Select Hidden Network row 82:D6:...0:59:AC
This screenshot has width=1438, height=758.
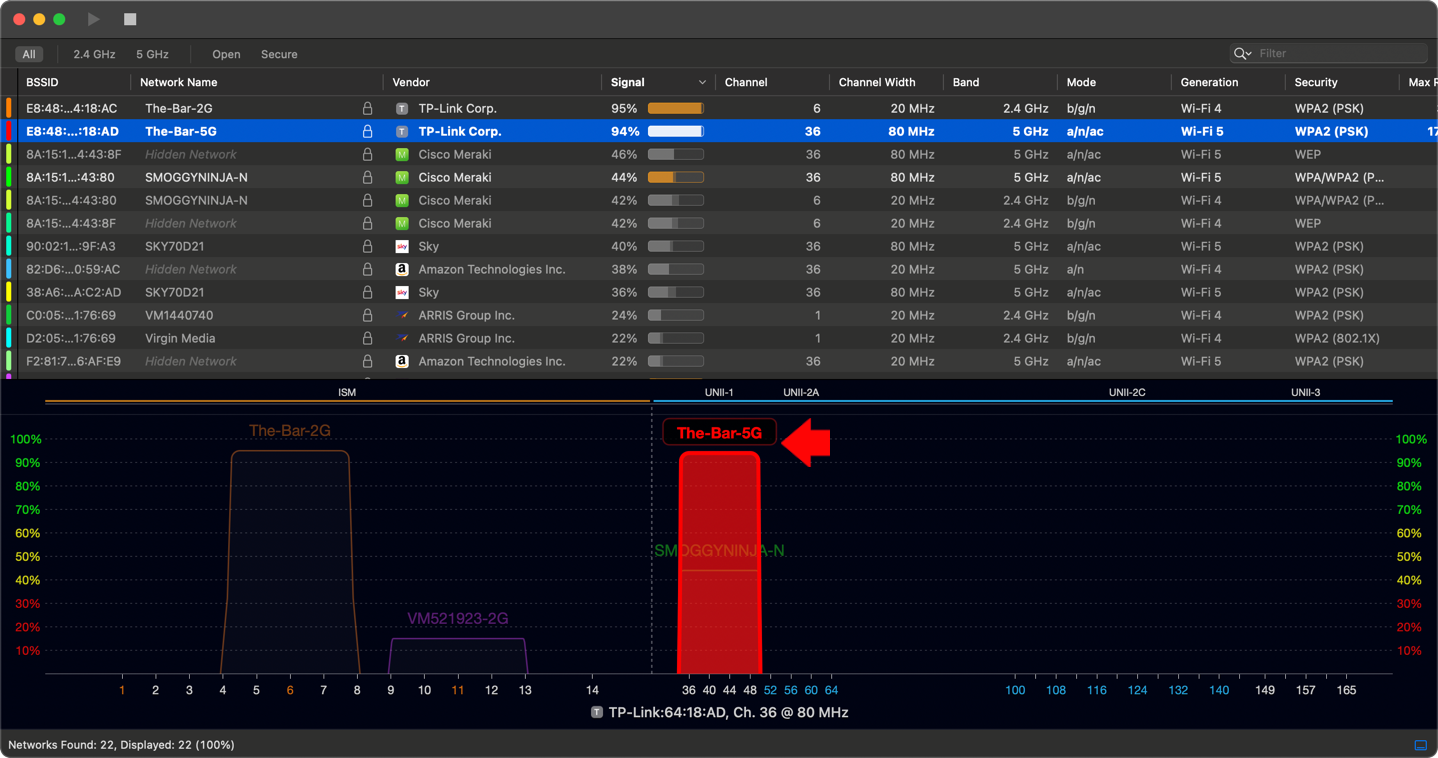click(719, 269)
